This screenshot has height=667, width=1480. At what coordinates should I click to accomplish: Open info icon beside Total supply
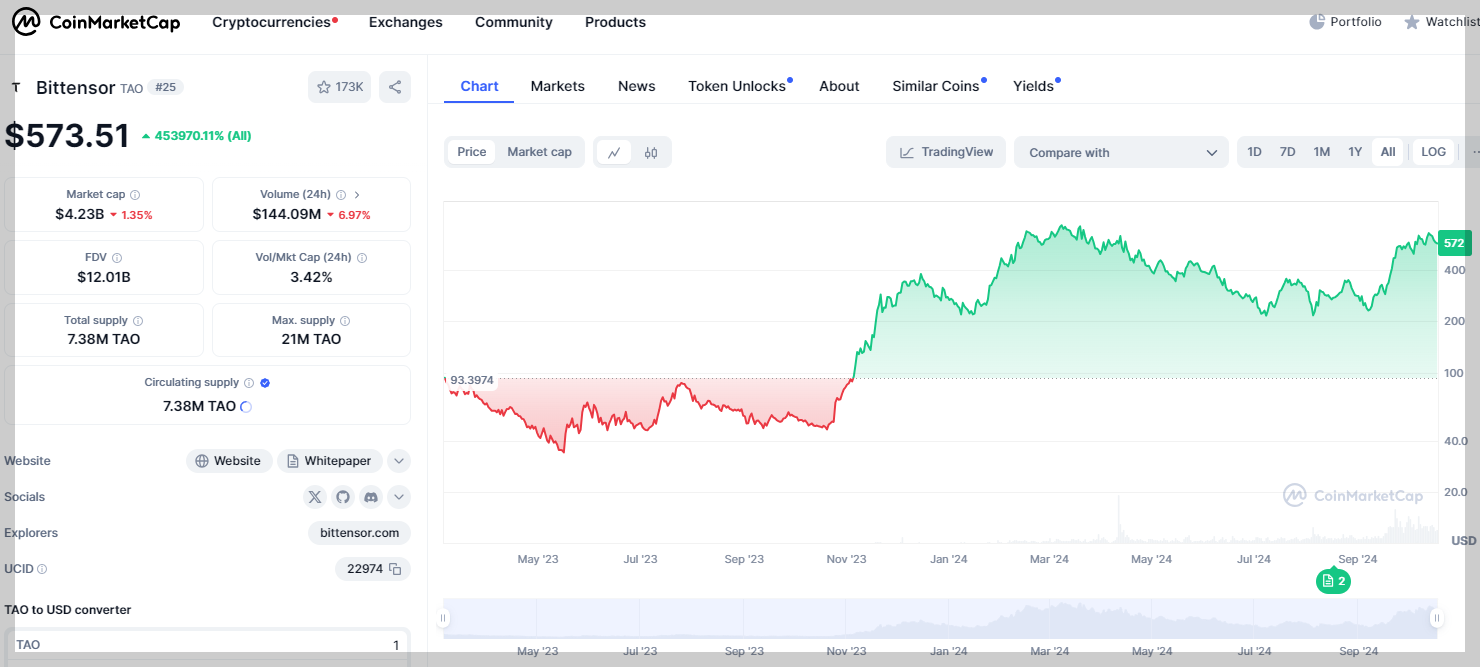138,321
